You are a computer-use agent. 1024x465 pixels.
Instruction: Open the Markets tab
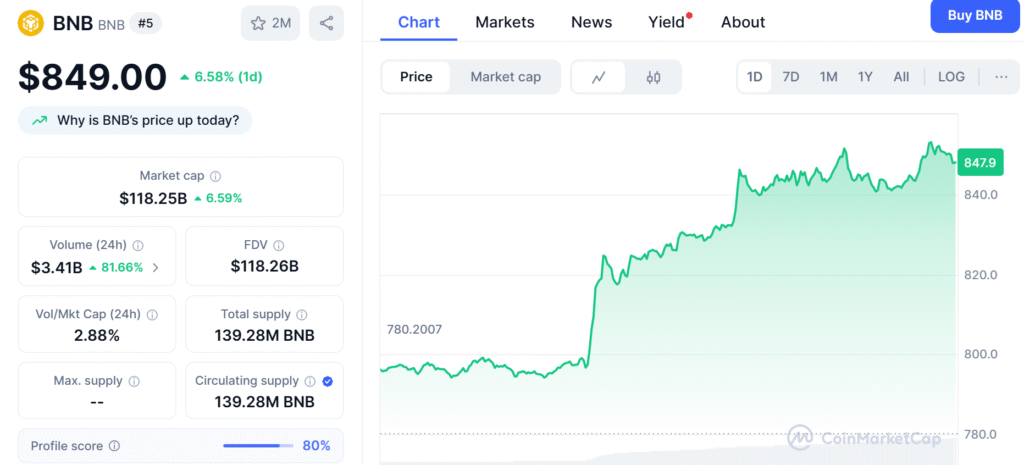tap(504, 22)
